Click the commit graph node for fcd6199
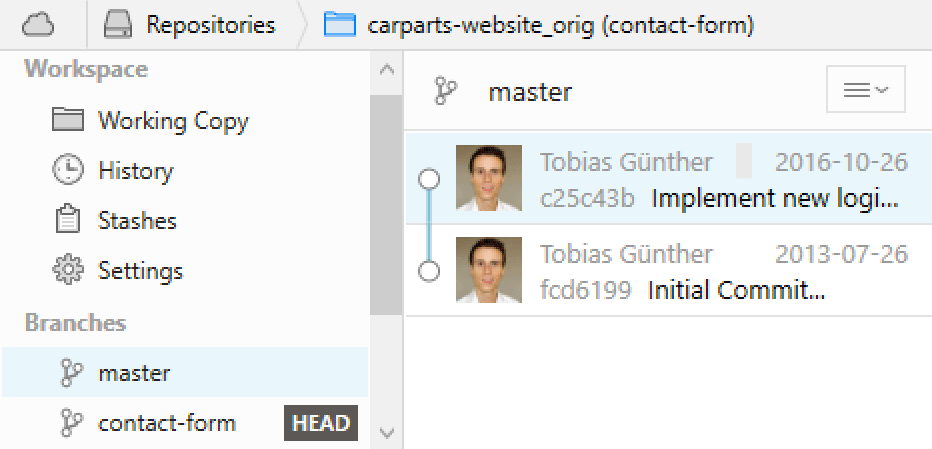 point(429,271)
